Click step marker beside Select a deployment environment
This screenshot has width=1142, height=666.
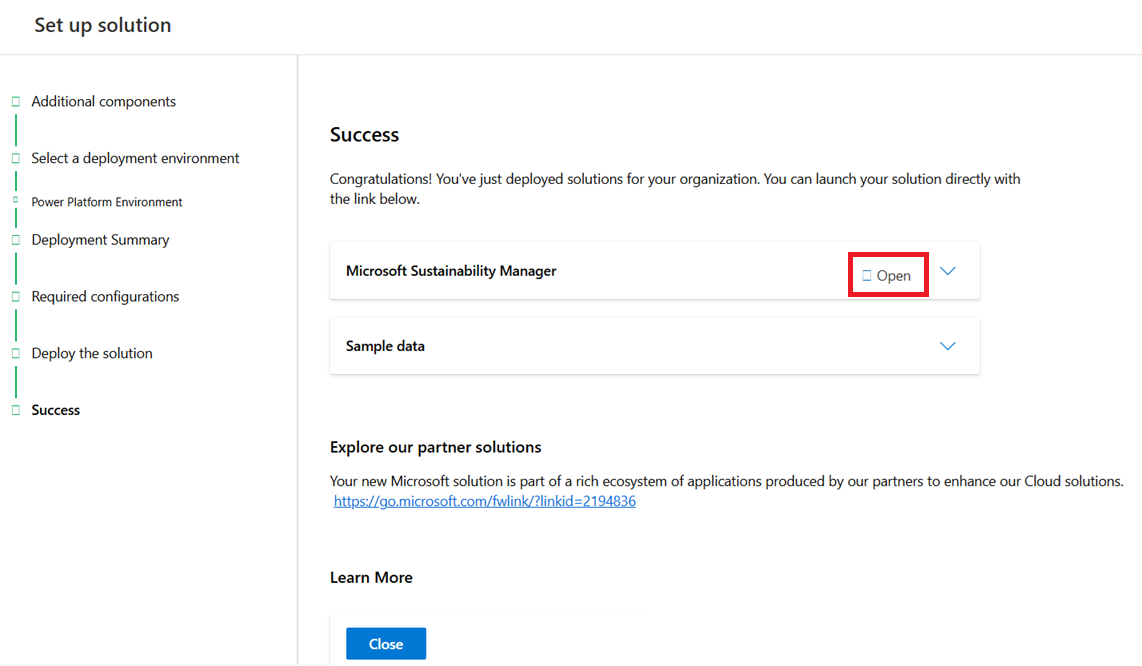(15, 158)
